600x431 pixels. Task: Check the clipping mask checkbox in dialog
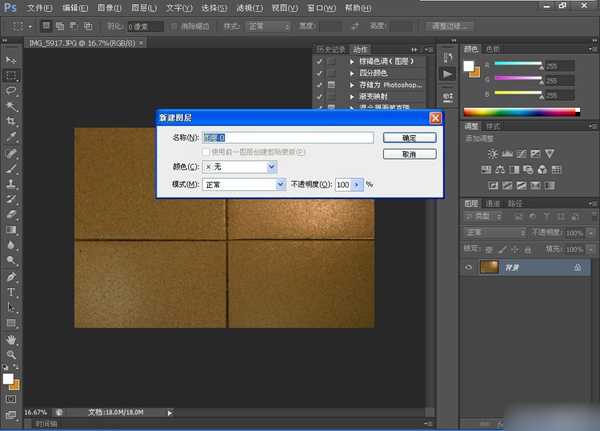[207, 151]
